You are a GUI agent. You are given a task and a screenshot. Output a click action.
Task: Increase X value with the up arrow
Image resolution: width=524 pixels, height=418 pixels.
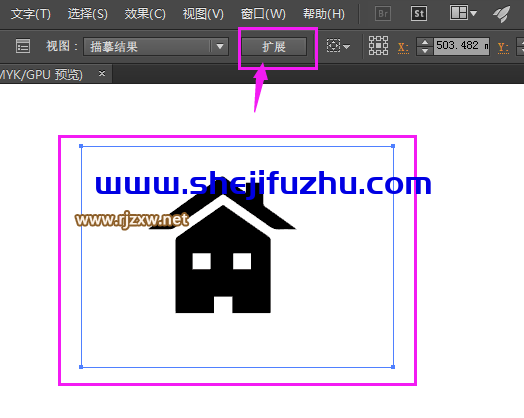pyautogui.click(x=425, y=42)
